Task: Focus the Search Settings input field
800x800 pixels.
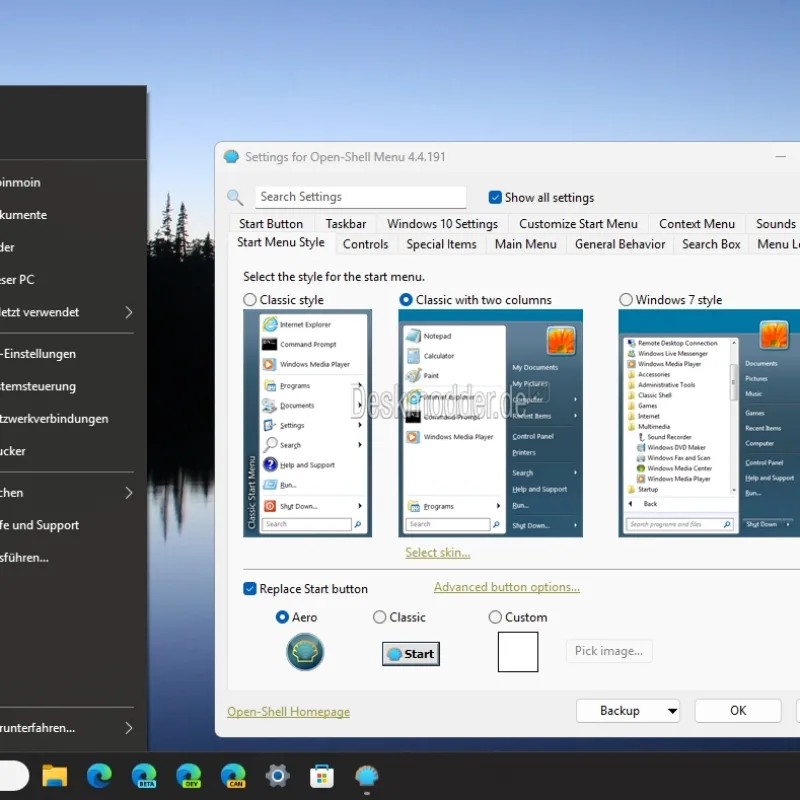Action: tap(360, 197)
